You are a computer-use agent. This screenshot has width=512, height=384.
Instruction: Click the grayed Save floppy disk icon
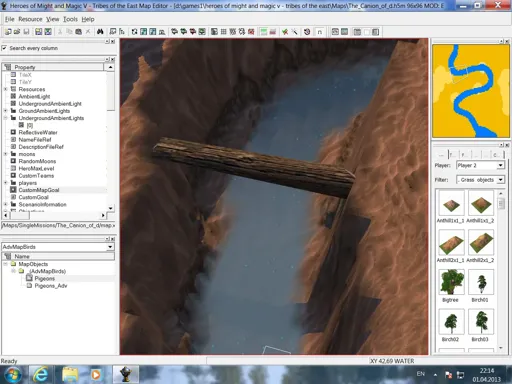(x=26, y=32)
